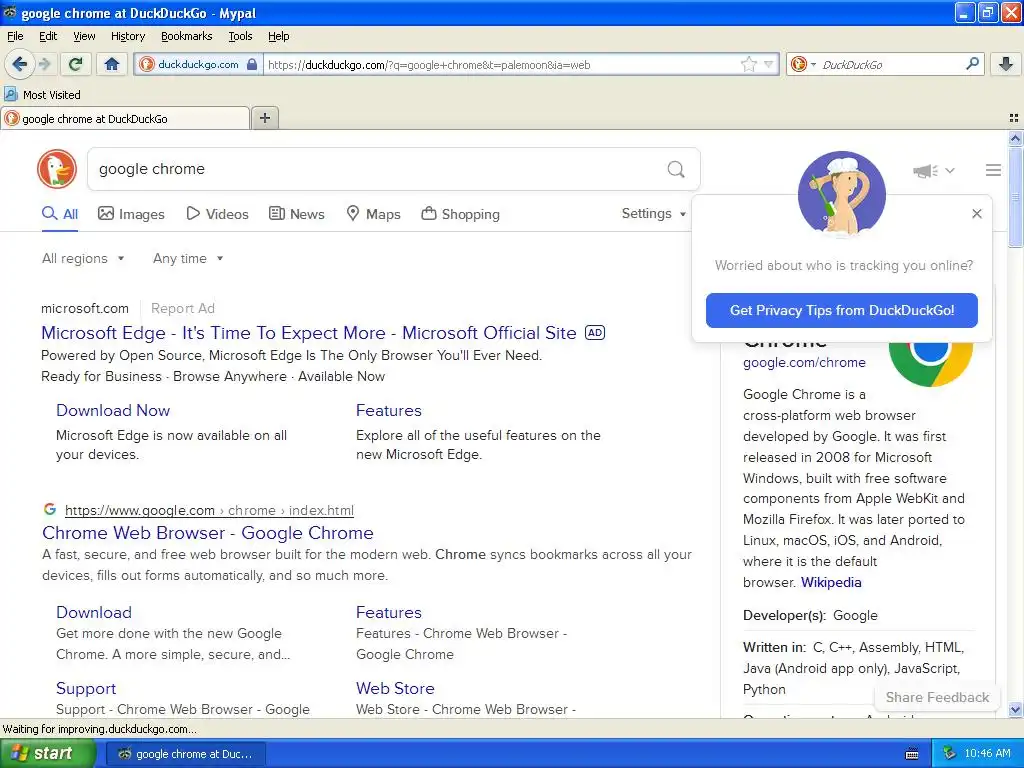Go back using the browser back arrow

point(19,64)
